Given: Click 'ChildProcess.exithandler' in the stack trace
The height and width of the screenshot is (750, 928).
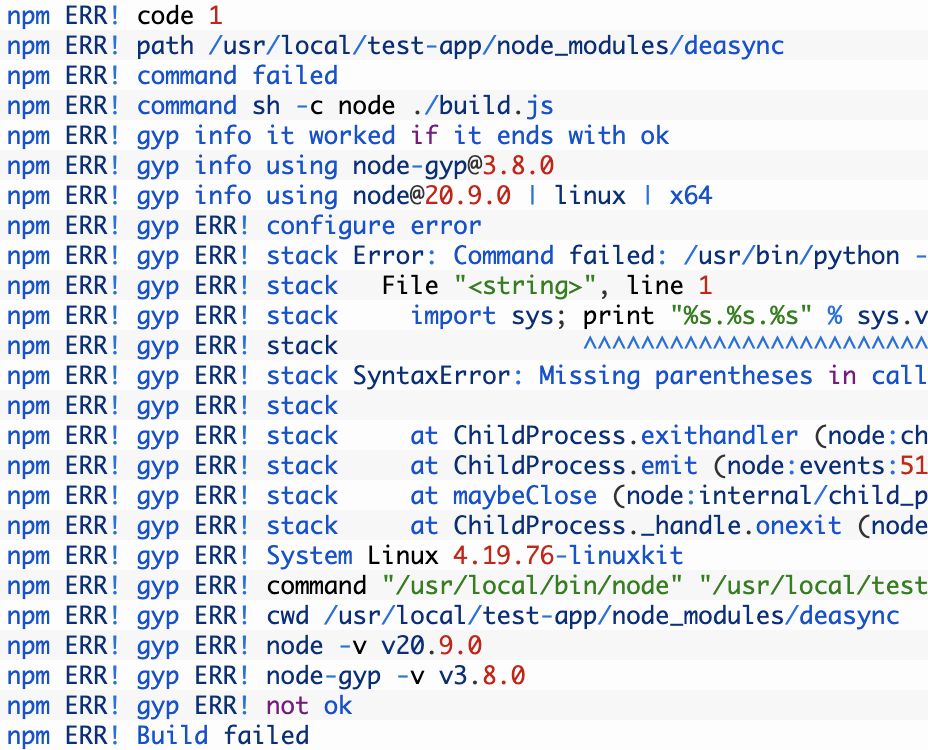Looking at the screenshot, I should pyautogui.click(x=626, y=436).
